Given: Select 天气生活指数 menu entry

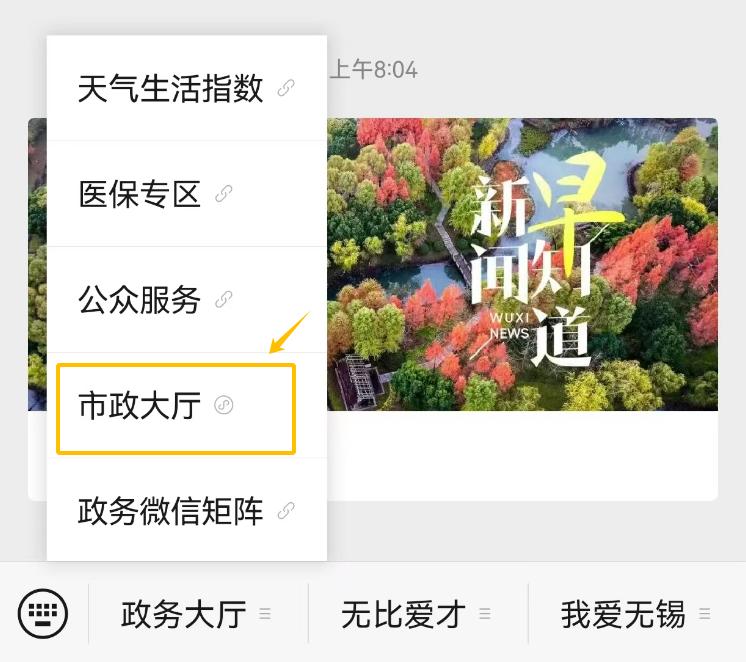Looking at the screenshot, I should point(186,88).
